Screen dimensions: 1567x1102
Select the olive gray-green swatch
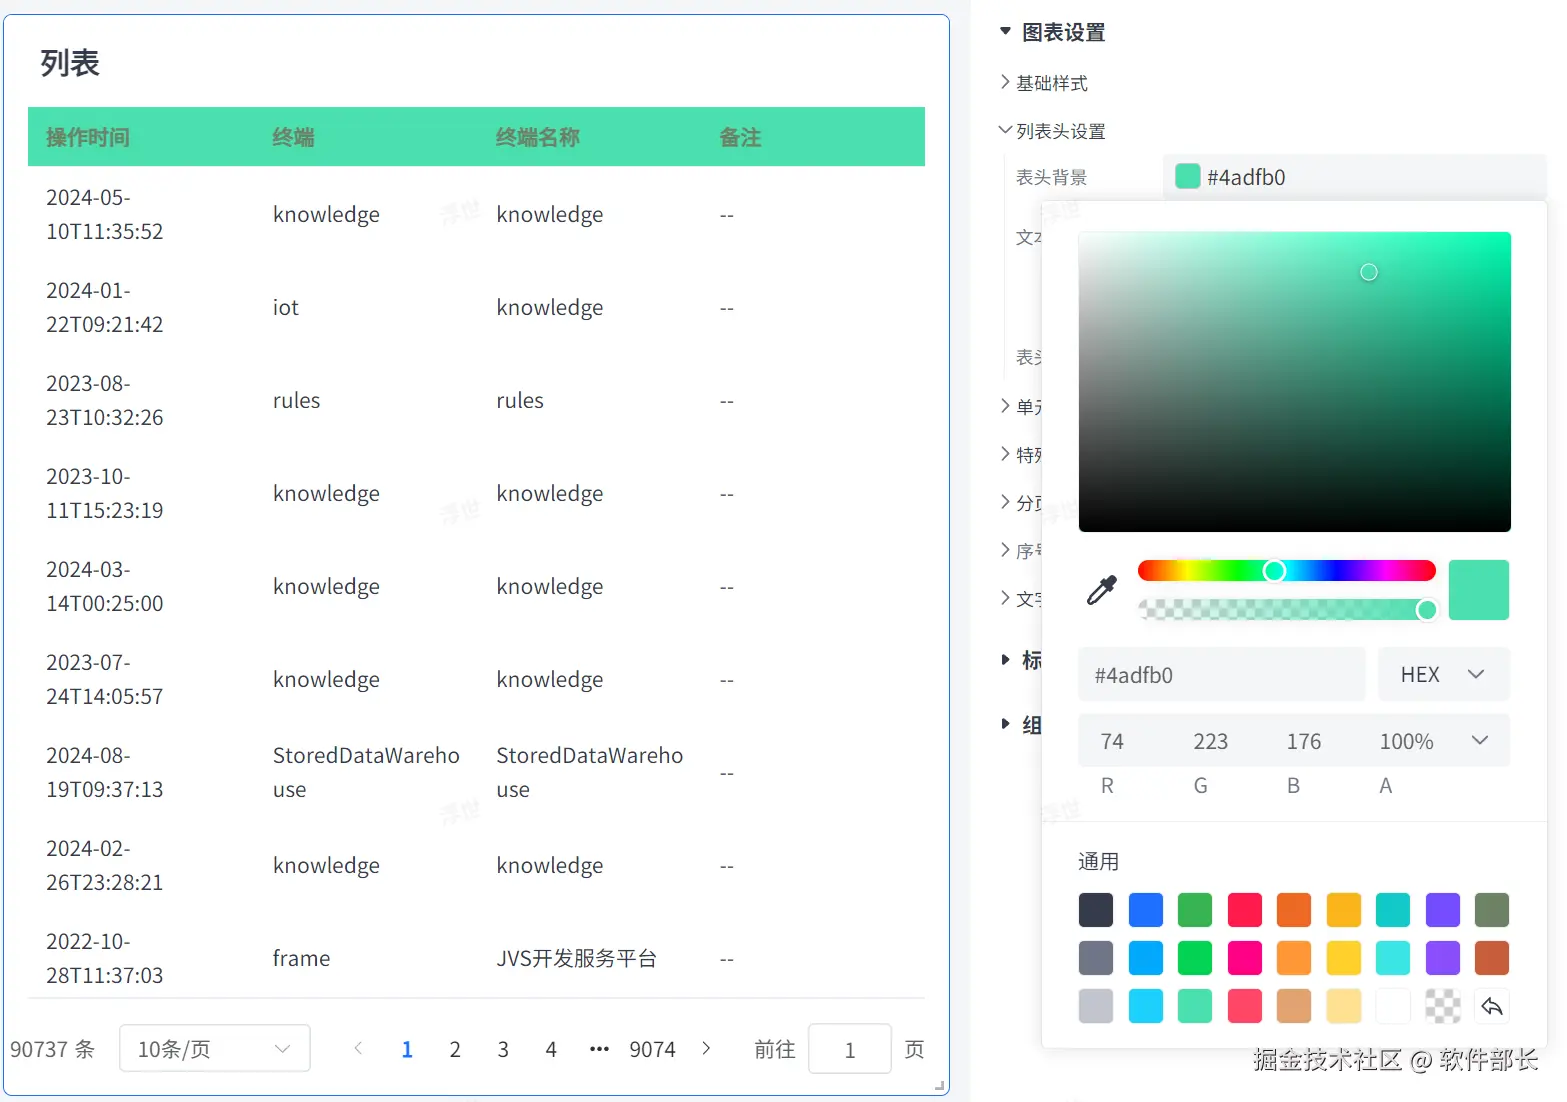click(x=1492, y=910)
